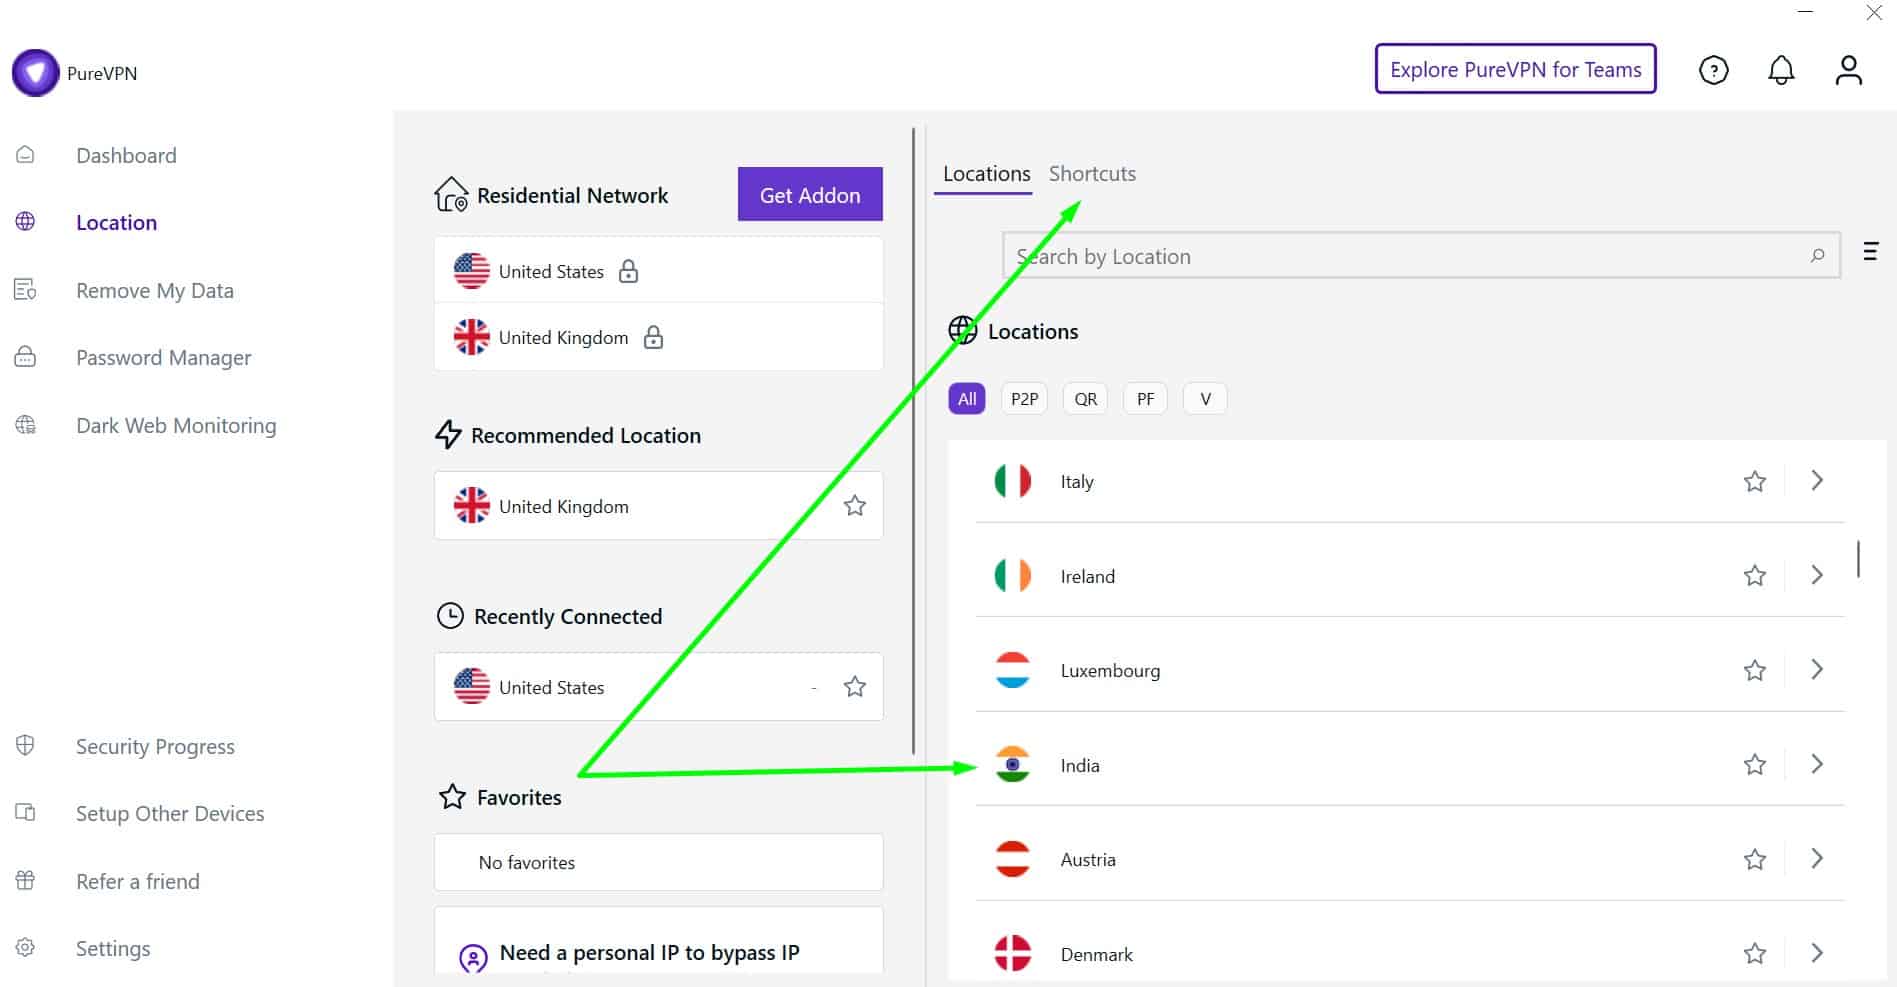Click the PureVPN shield logo
1897x987 pixels.
pos(35,73)
